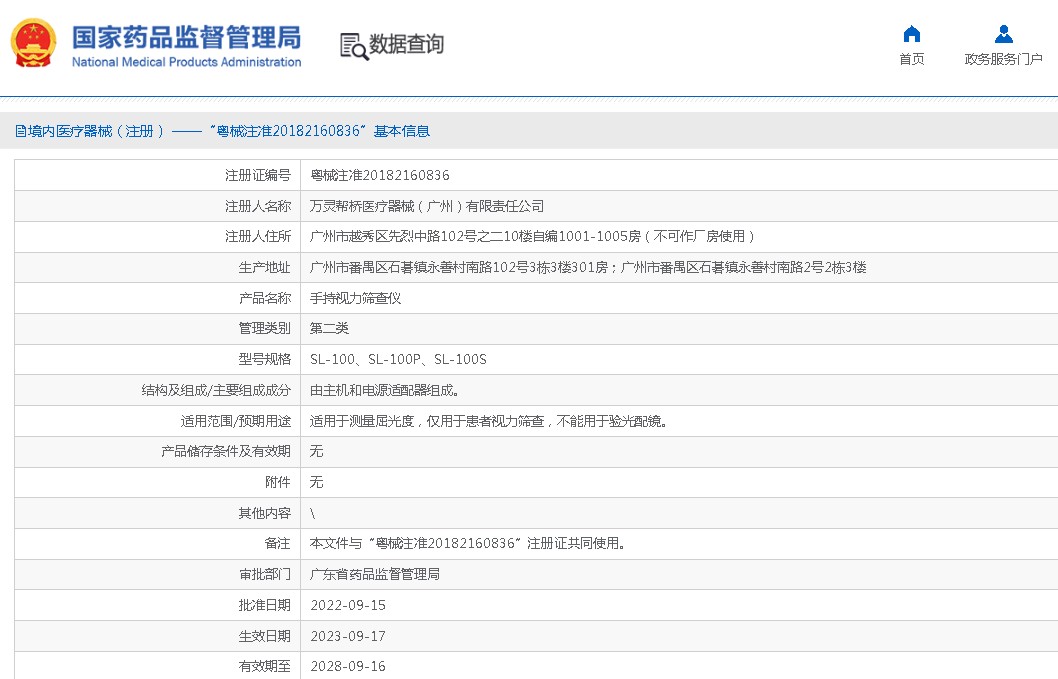This screenshot has height=679, width=1058.
Task: Click the 型号规格 row label
Action: pos(264,360)
